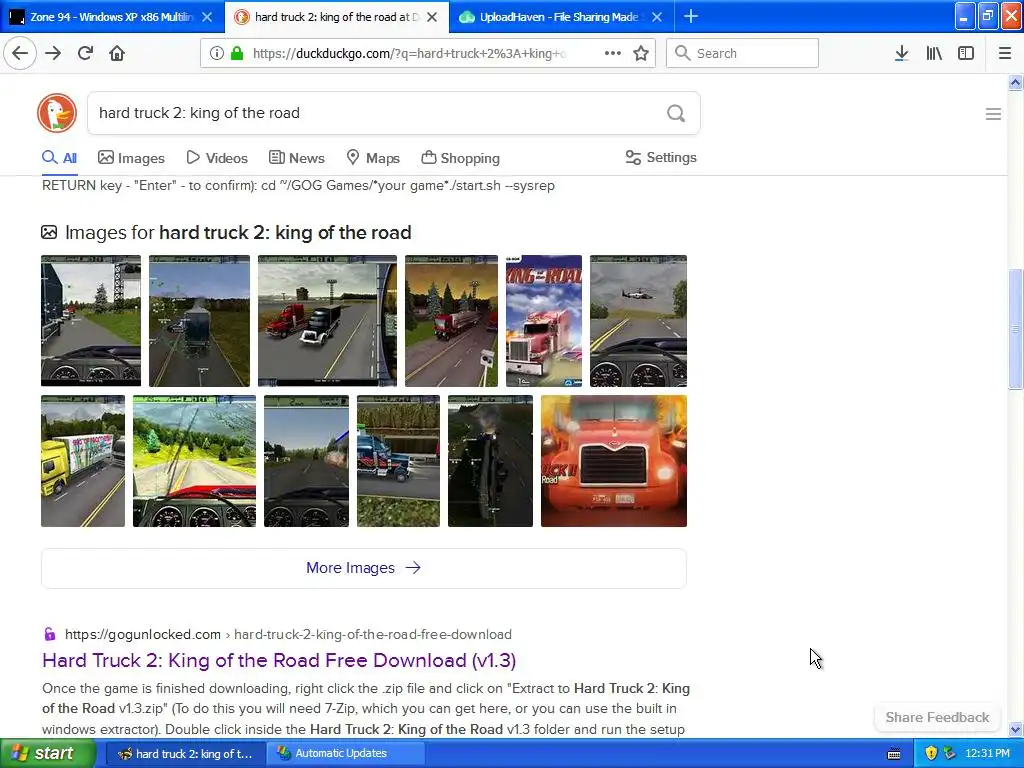This screenshot has height=768, width=1024.
Task: Select the All results tab
Action: point(59,158)
